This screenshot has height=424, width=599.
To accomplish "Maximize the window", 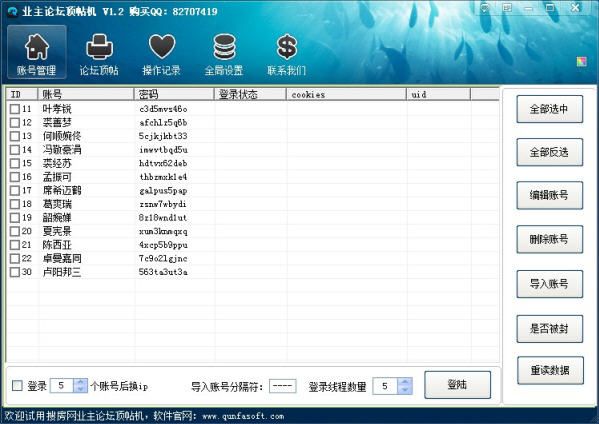I will point(550,7).
